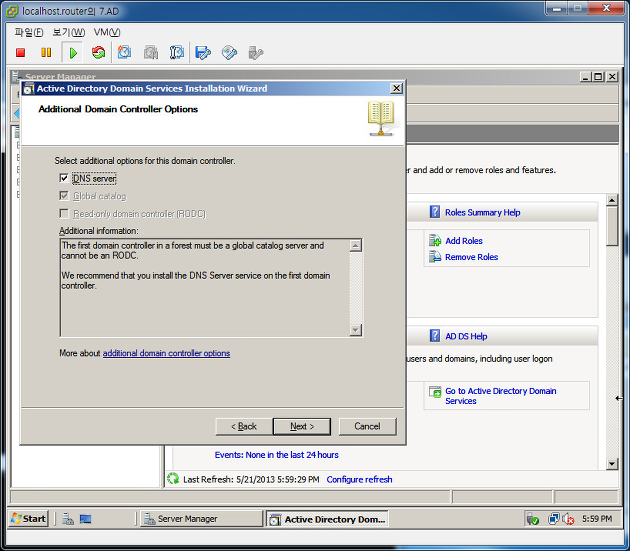Click the taskbar clock showing 5:59 PM
This screenshot has width=630, height=551.
coord(597,519)
